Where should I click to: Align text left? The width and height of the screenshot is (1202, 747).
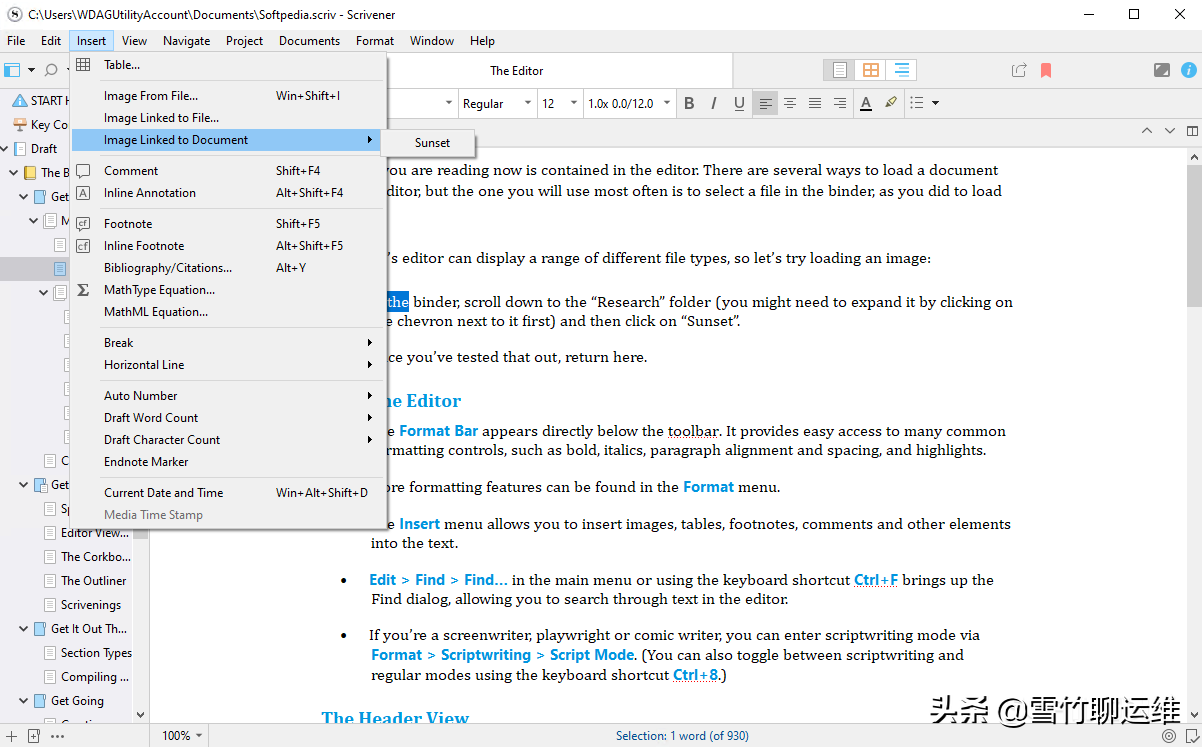765,103
